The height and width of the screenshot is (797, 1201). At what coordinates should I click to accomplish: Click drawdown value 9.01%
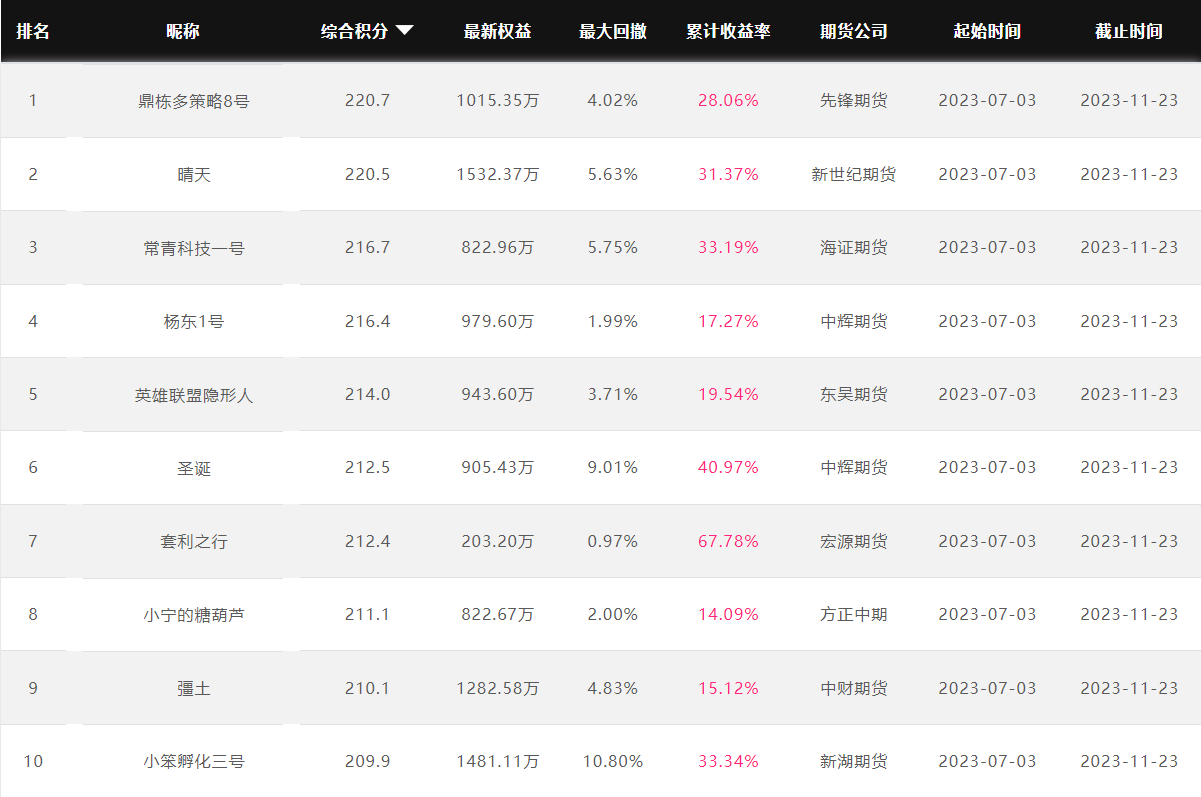coord(613,467)
